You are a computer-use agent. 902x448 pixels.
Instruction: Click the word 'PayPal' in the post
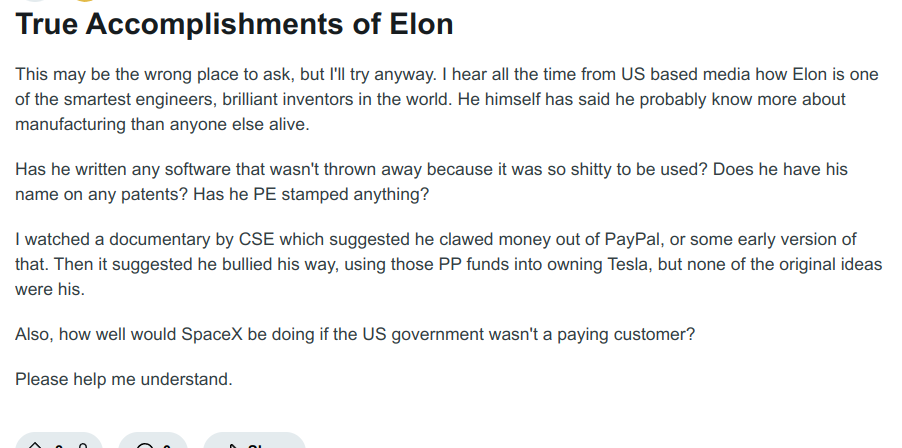point(632,239)
